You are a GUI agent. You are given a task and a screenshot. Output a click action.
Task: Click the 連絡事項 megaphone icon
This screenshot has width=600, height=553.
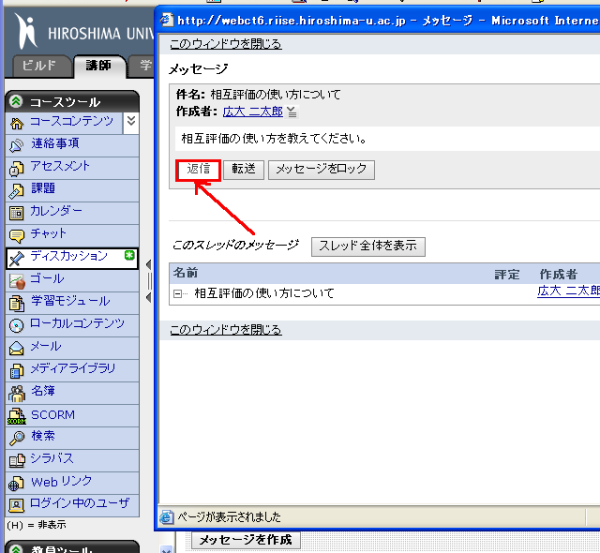pyautogui.click(x=16, y=146)
